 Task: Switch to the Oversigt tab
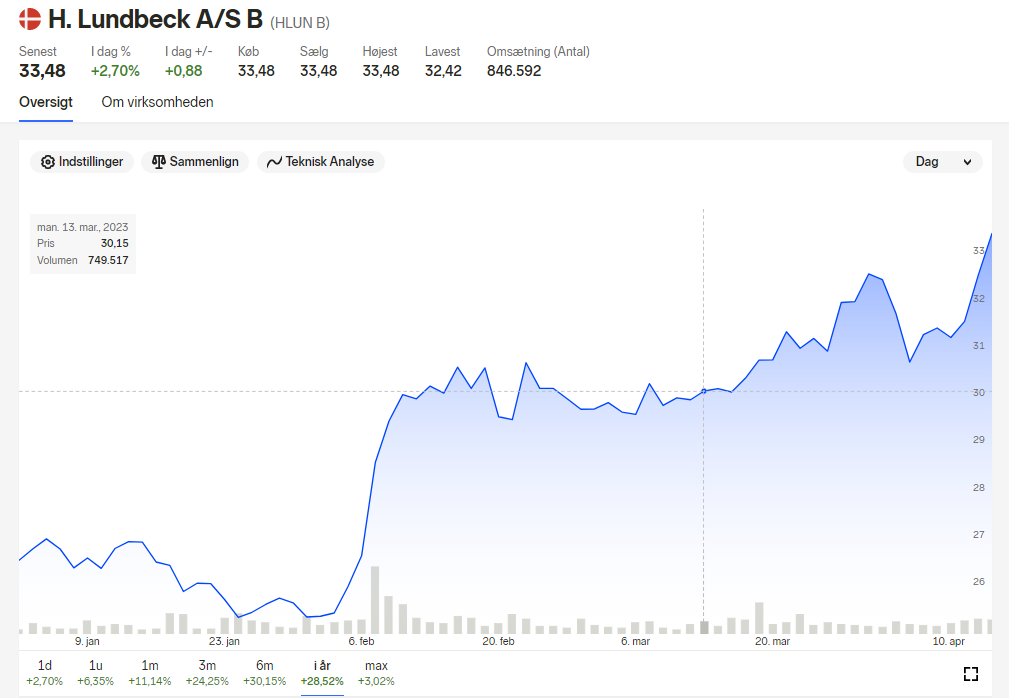[x=46, y=102]
